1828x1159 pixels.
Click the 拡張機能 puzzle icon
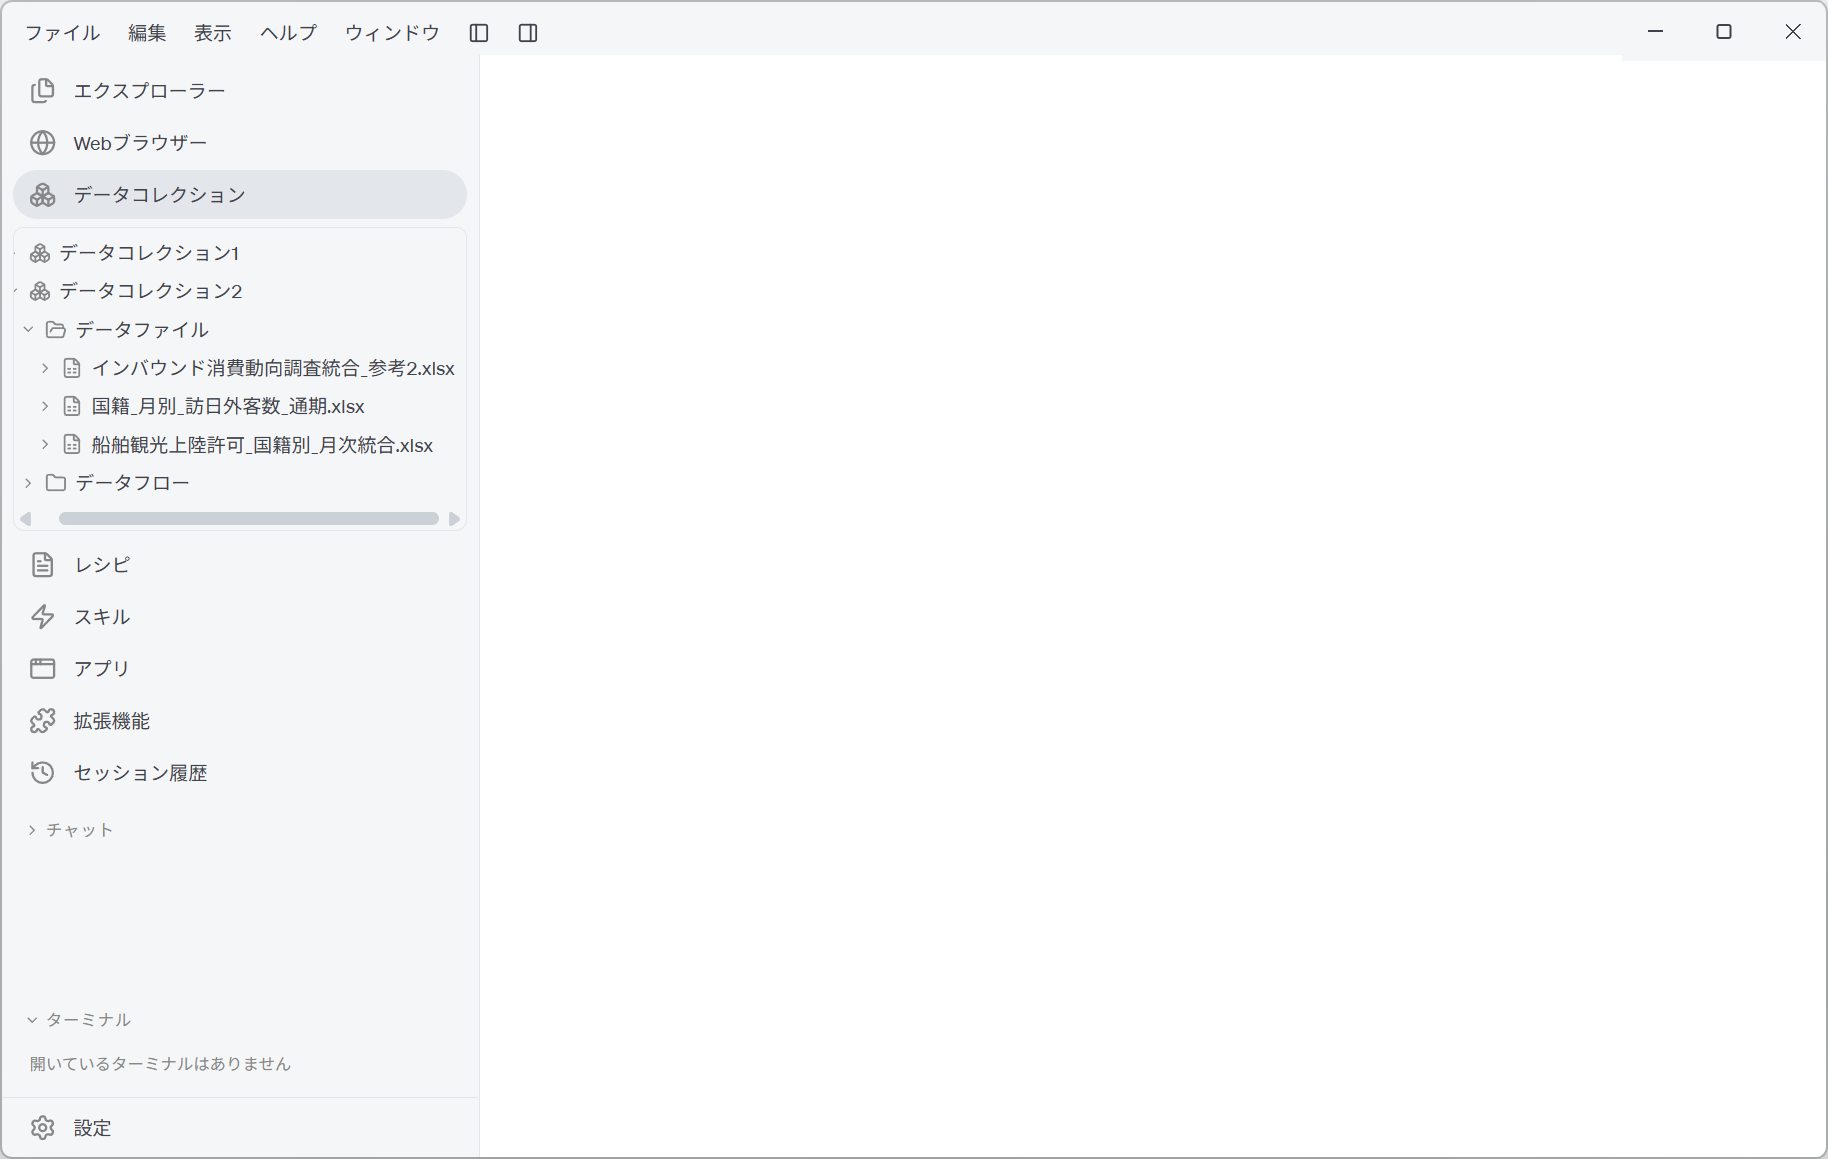pyautogui.click(x=42, y=721)
